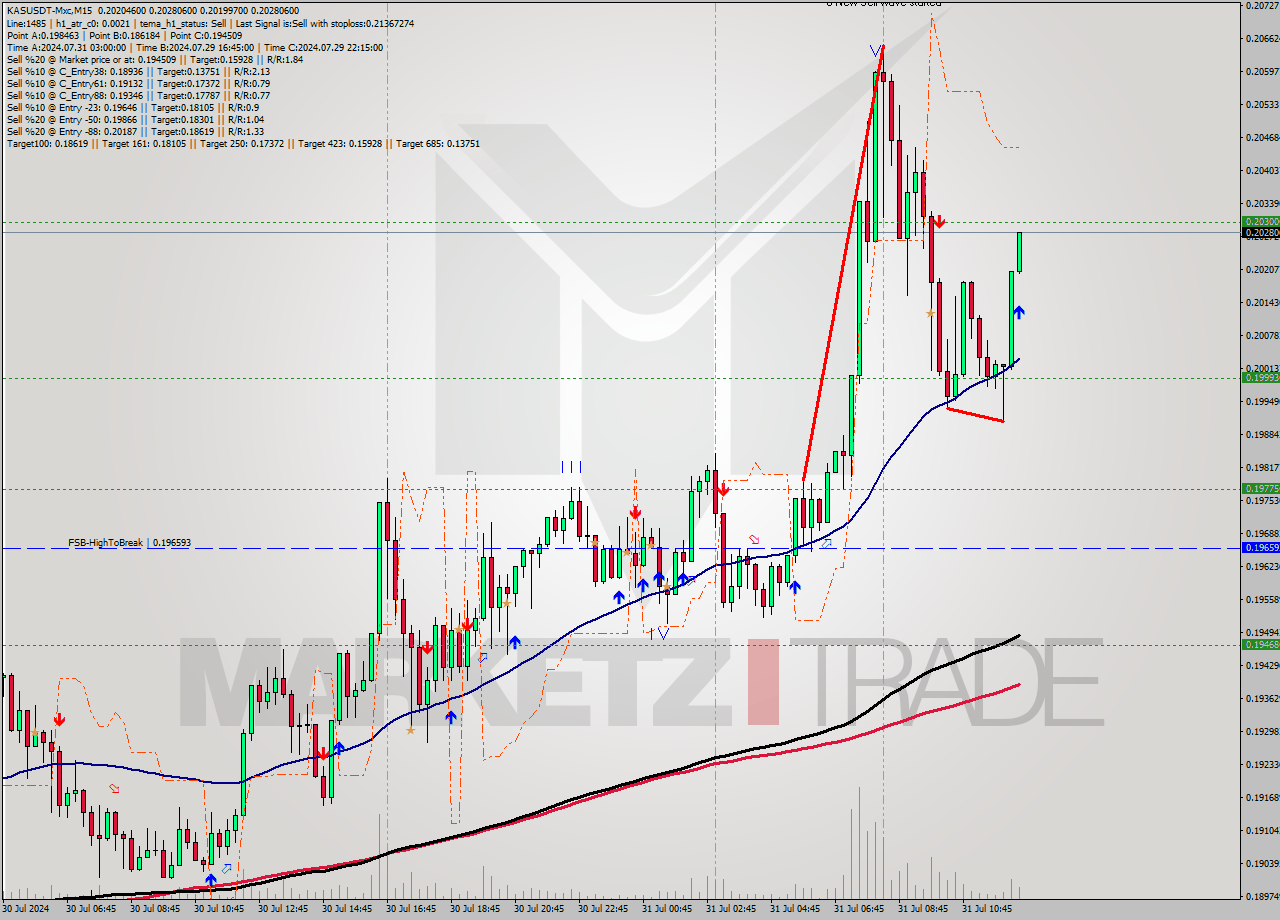
Task: Select the green 0.20300 price tag
Action: 1260,221
